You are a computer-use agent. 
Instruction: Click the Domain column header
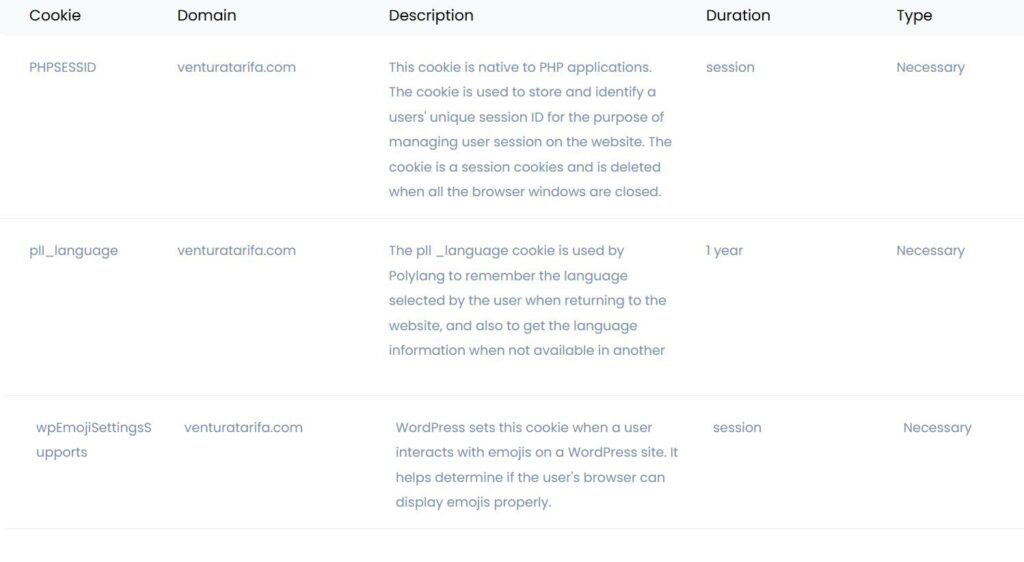point(206,15)
